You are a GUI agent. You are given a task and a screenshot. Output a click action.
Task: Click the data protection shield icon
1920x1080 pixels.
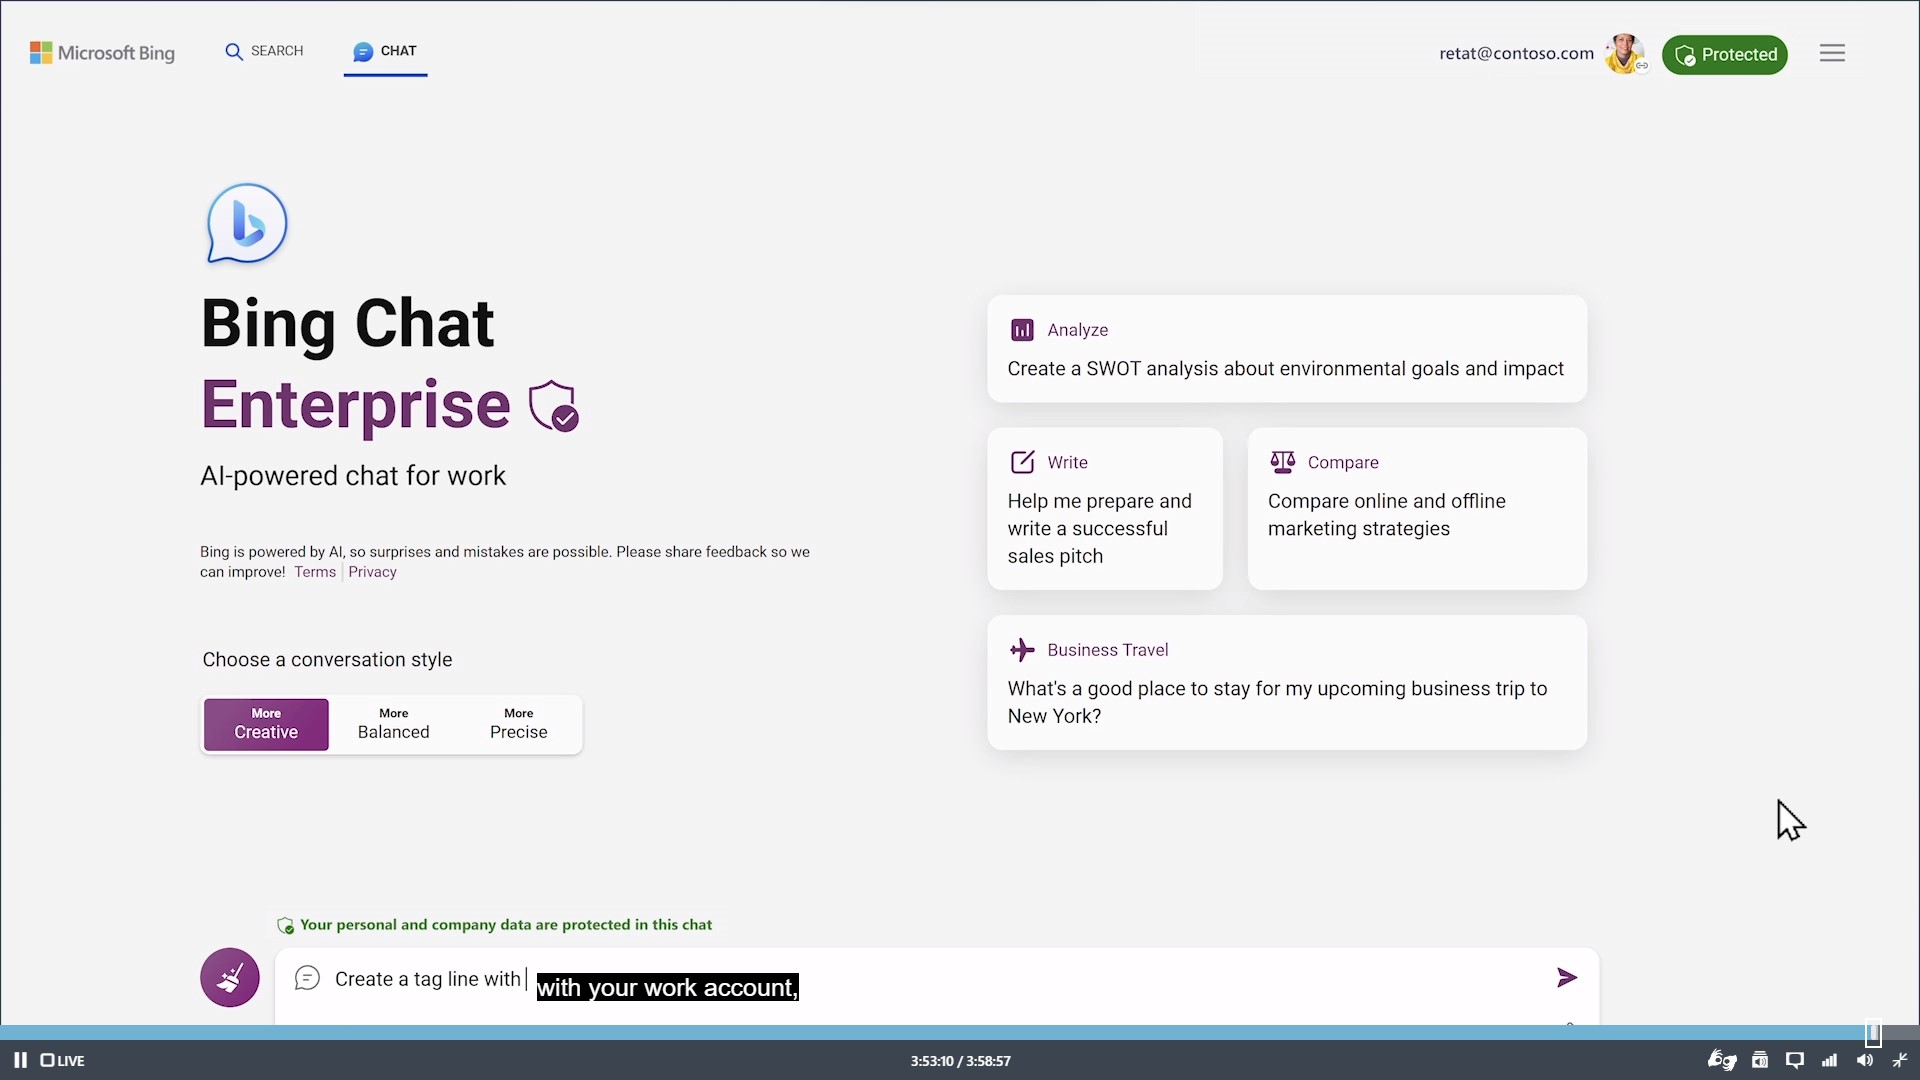(x=286, y=924)
